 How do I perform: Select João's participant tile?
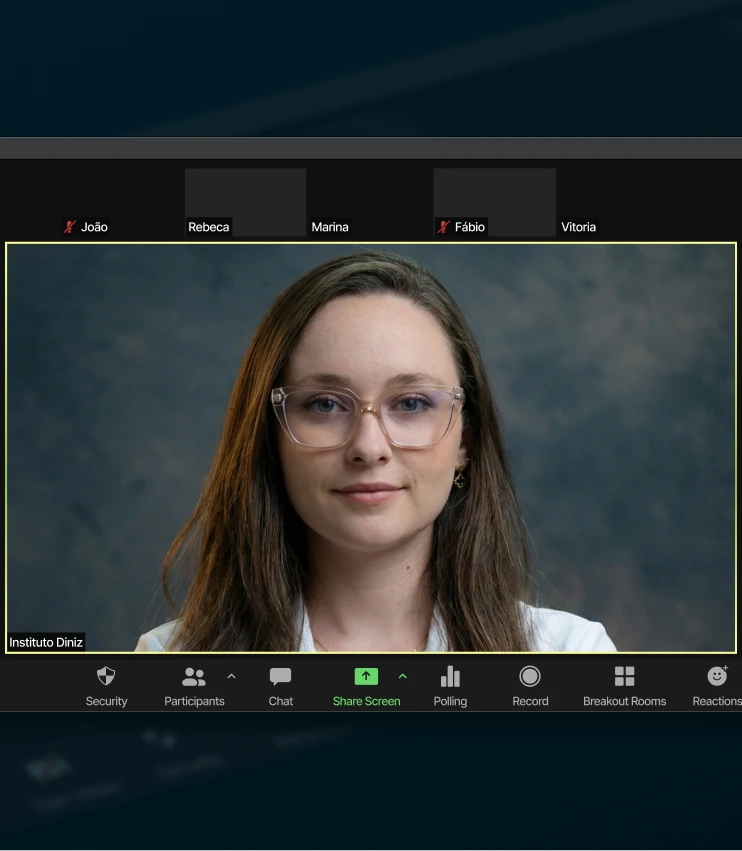(120, 202)
